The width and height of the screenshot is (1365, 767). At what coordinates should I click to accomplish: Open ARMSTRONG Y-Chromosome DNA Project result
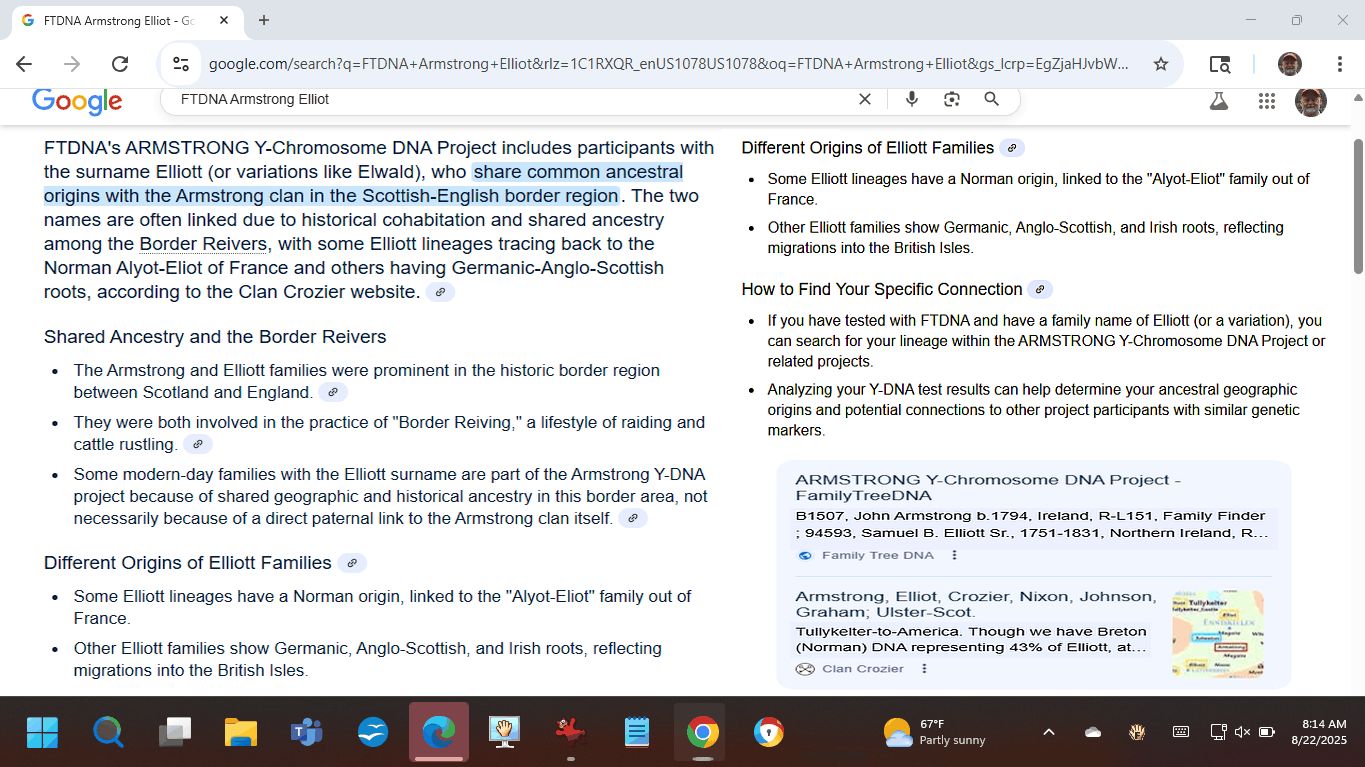click(x=987, y=487)
